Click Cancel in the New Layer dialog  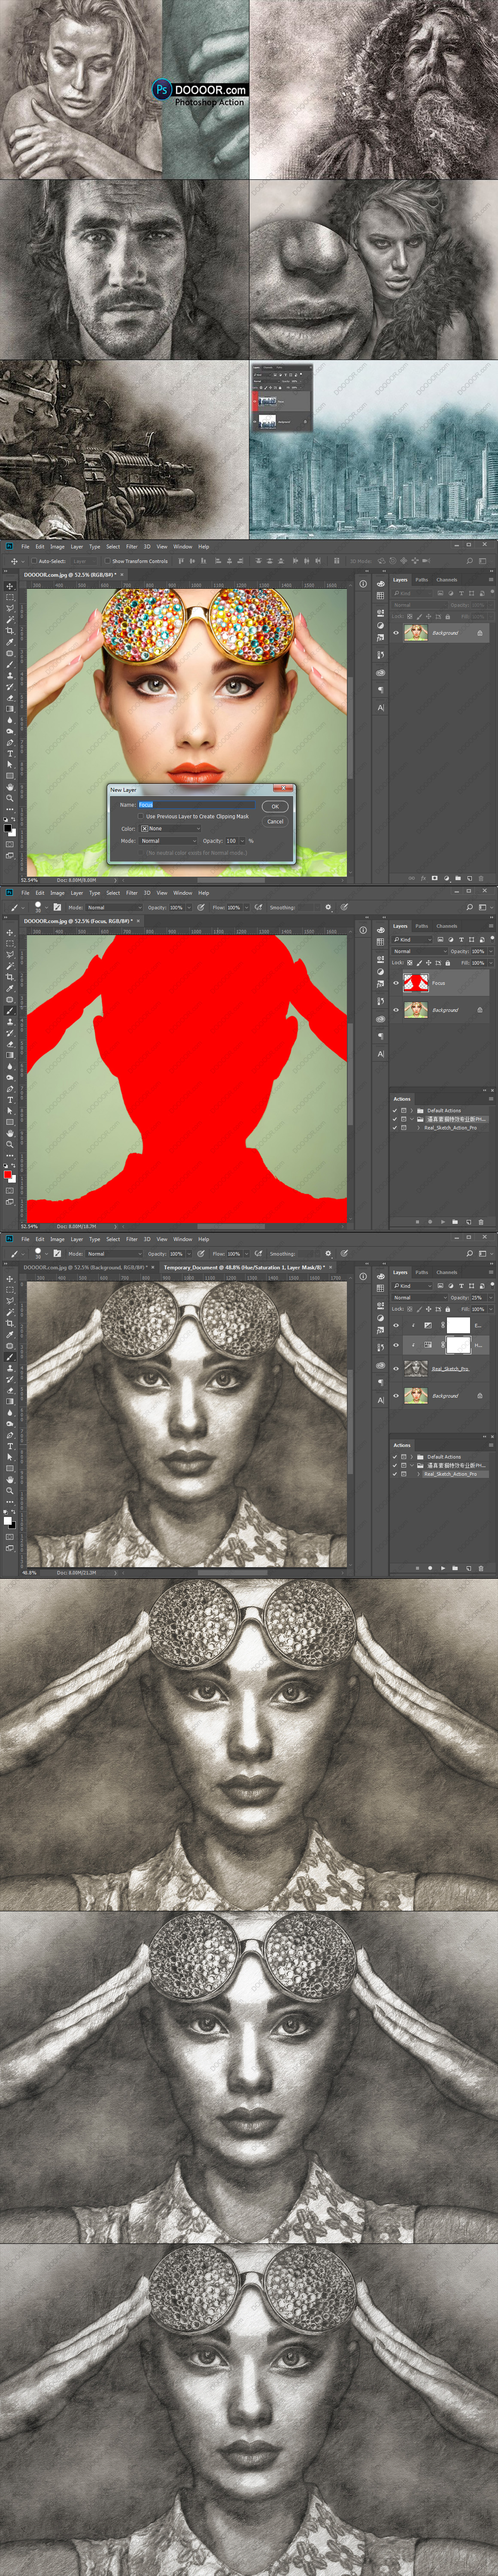[275, 821]
